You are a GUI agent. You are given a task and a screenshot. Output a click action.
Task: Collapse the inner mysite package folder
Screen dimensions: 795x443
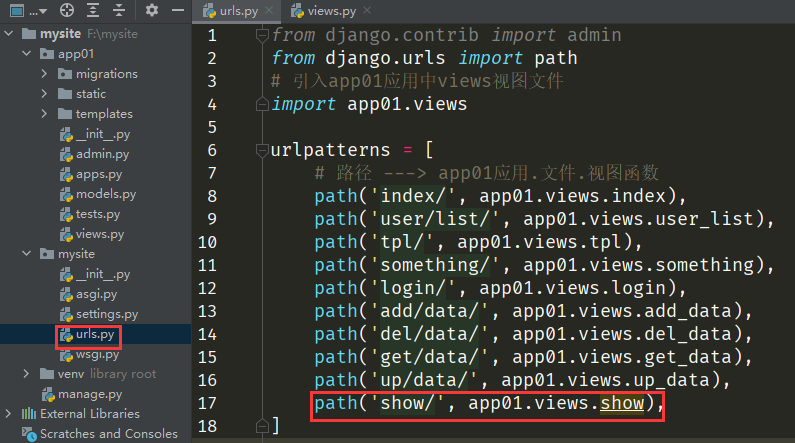point(27,253)
